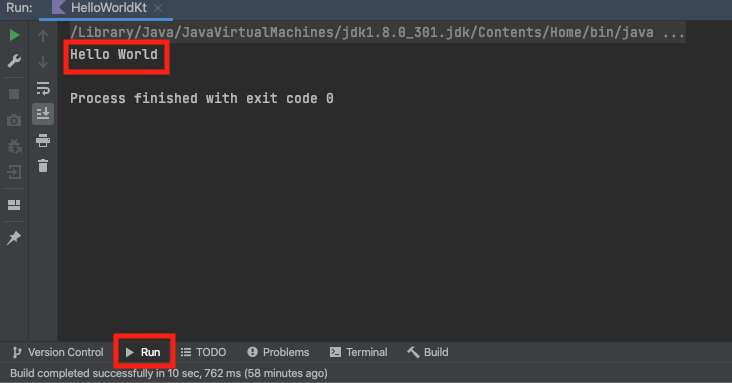Open the Version Control tool window
The image size is (732, 383).
click(x=58, y=352)
